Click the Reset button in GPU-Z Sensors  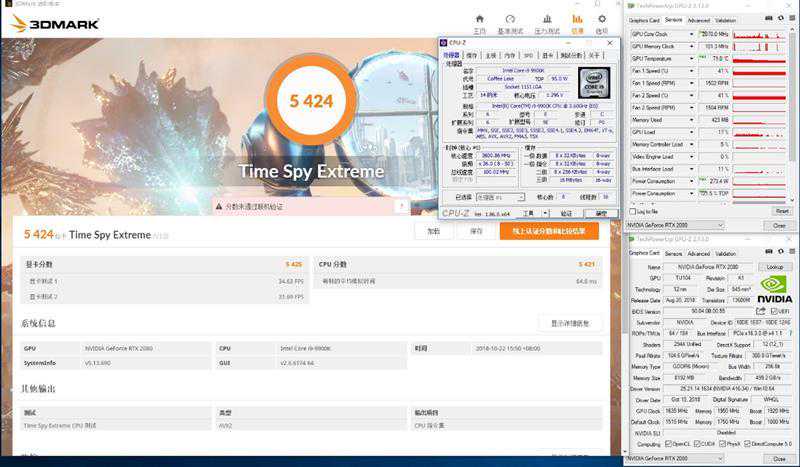[x=781, y=211]
